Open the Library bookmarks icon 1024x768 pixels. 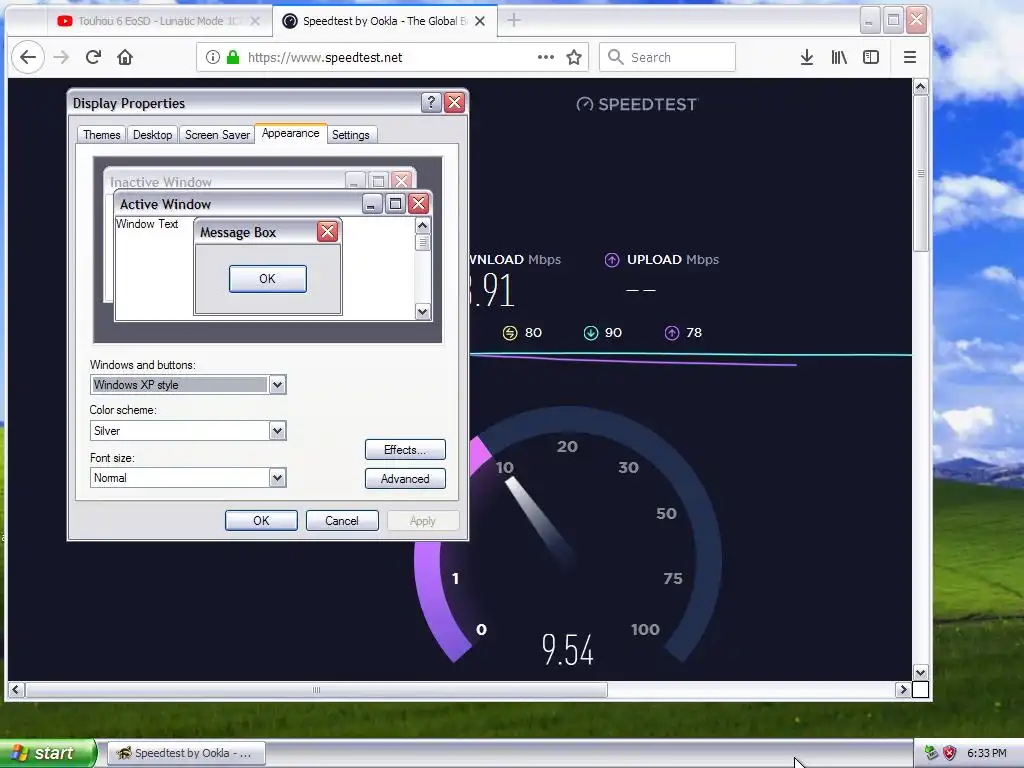click(839, 57)
